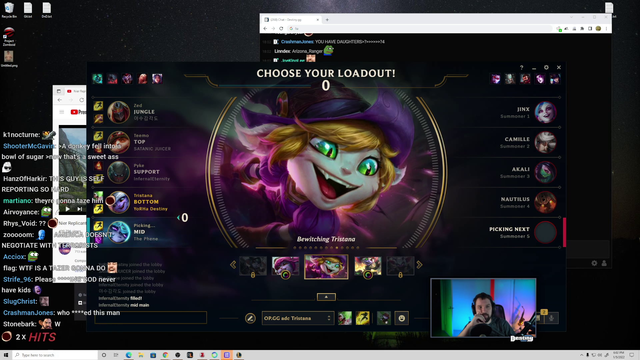
Task: Open the rune page edit pencil icon
Action: [250, 318]
